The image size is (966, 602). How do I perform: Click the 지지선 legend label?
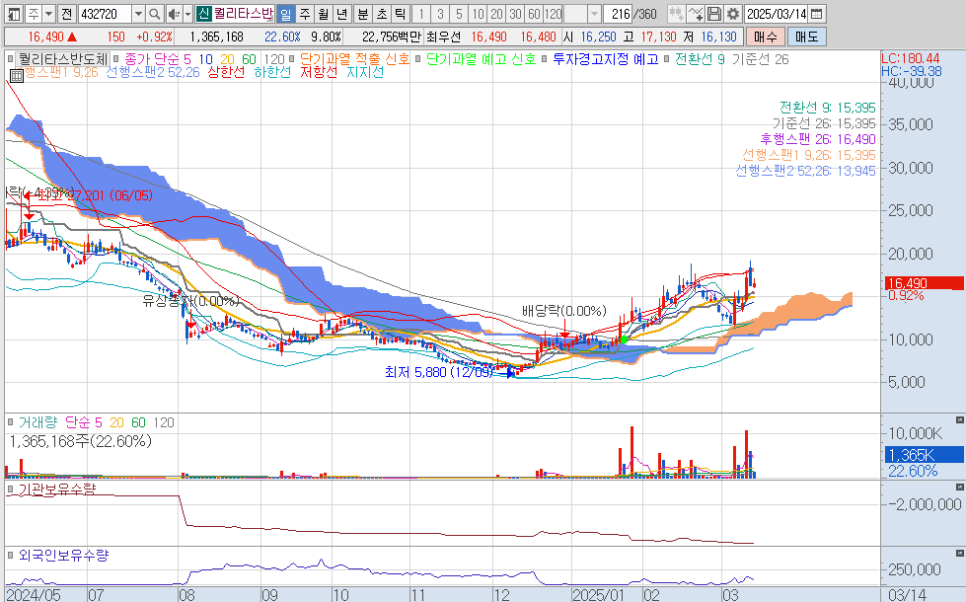pyautogui.click(x=365, y=72)
